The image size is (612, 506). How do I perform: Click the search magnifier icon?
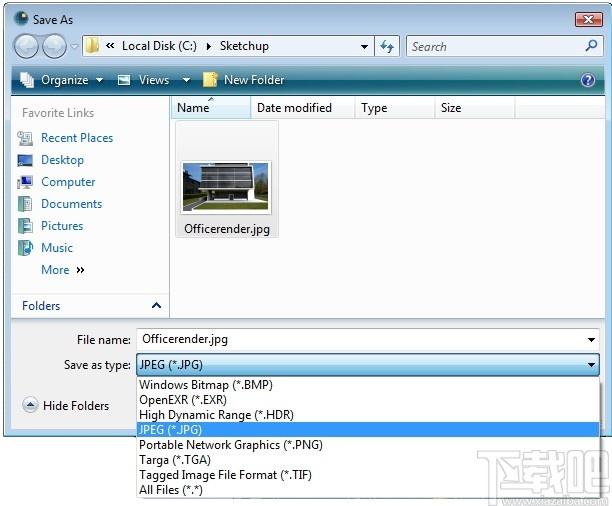point(591,46)
